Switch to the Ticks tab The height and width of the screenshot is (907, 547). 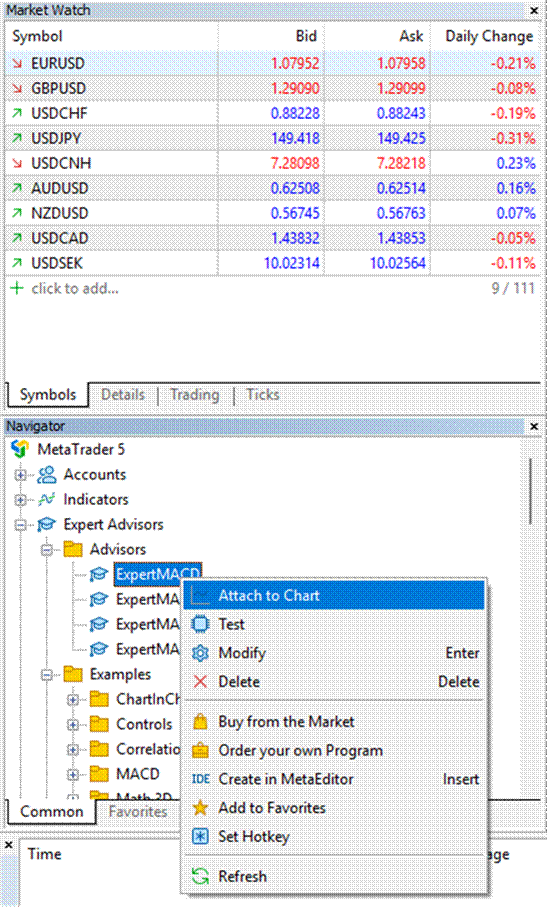coord(263,394)
